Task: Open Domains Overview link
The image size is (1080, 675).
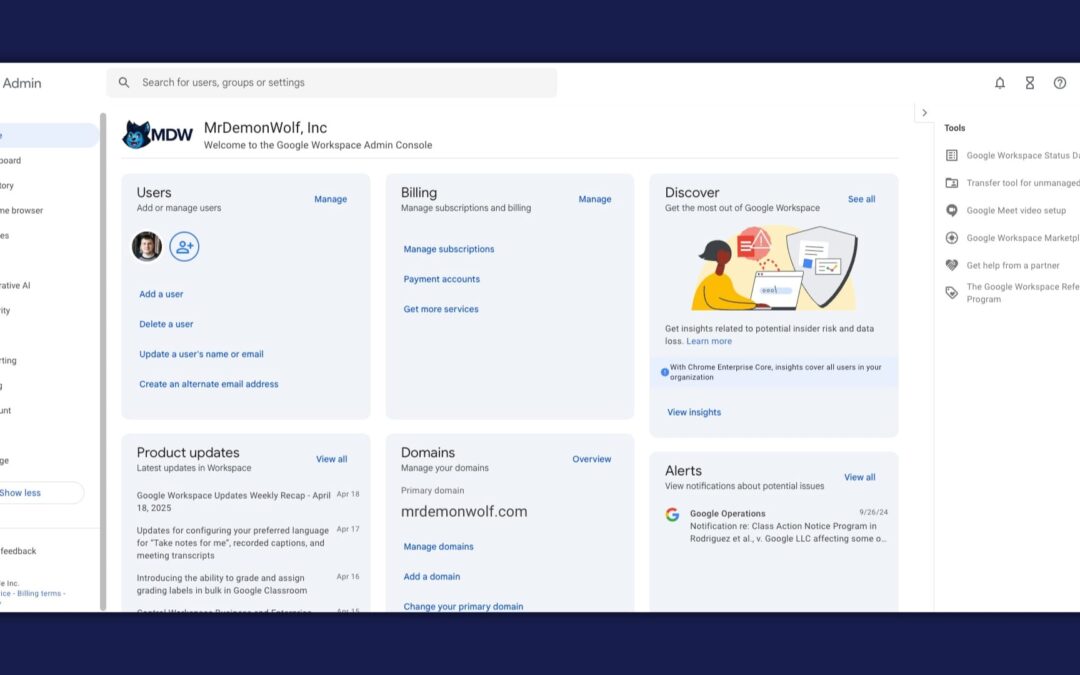Action: tap(592, 459)
